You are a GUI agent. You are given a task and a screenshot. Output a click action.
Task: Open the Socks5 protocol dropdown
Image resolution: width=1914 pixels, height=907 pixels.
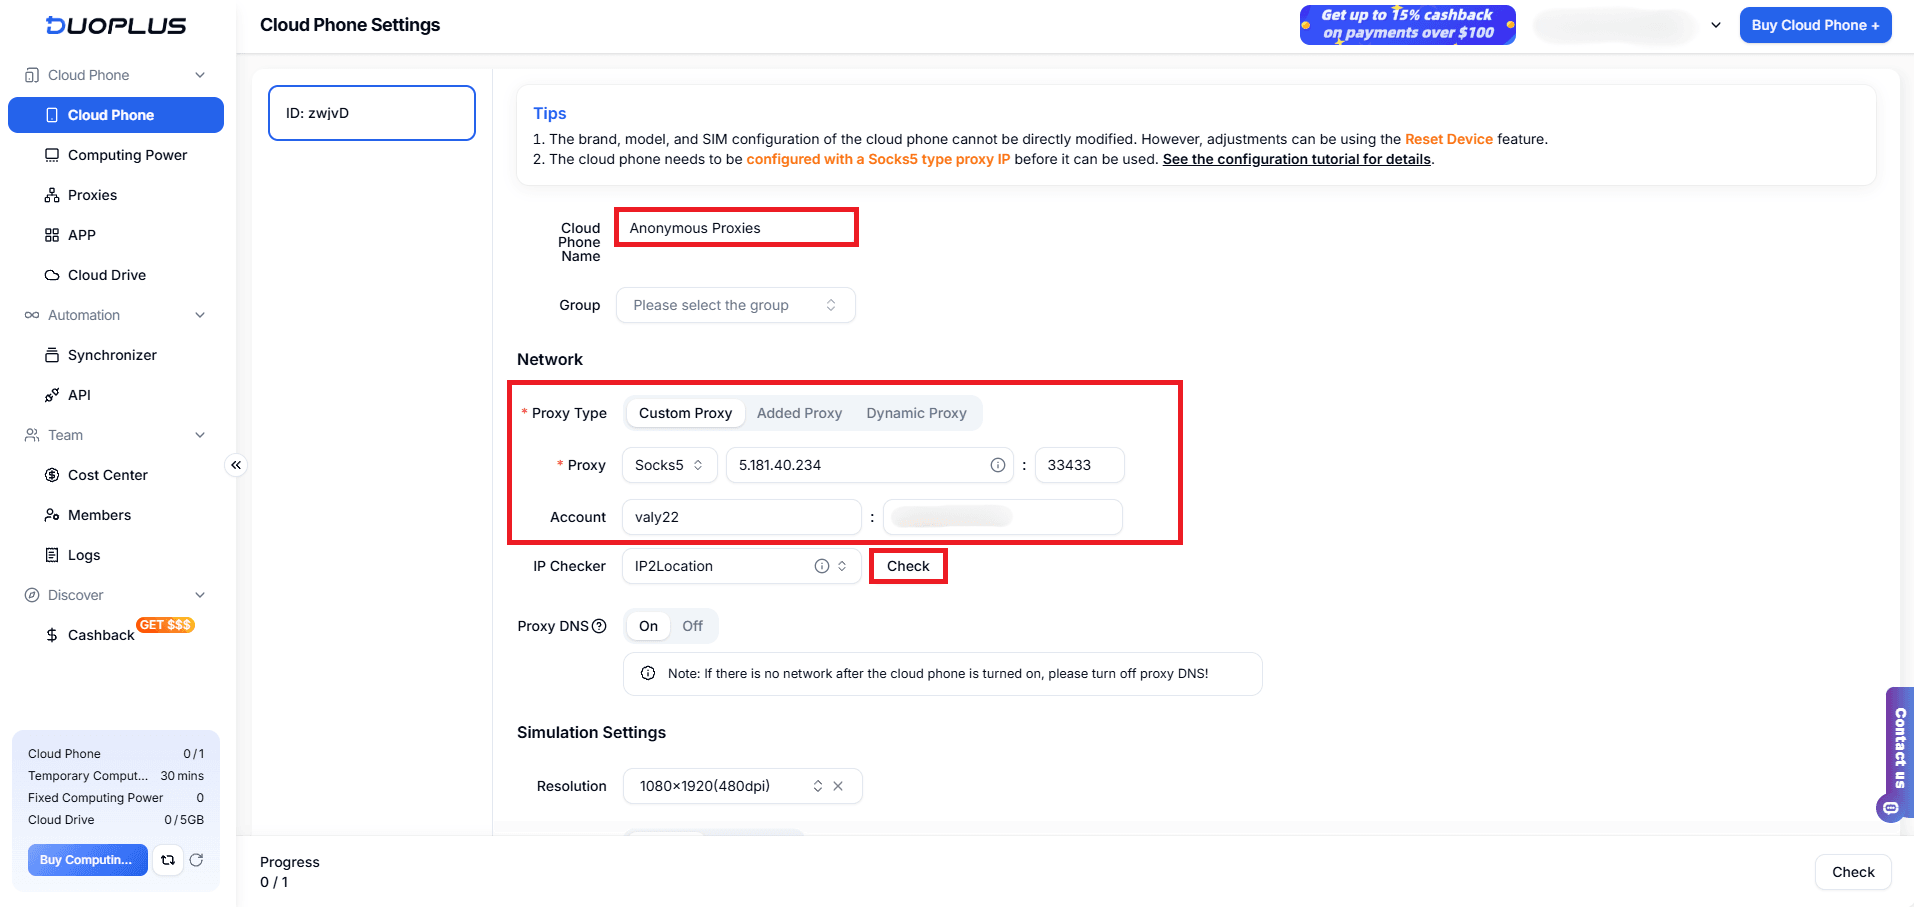point(668,464)
